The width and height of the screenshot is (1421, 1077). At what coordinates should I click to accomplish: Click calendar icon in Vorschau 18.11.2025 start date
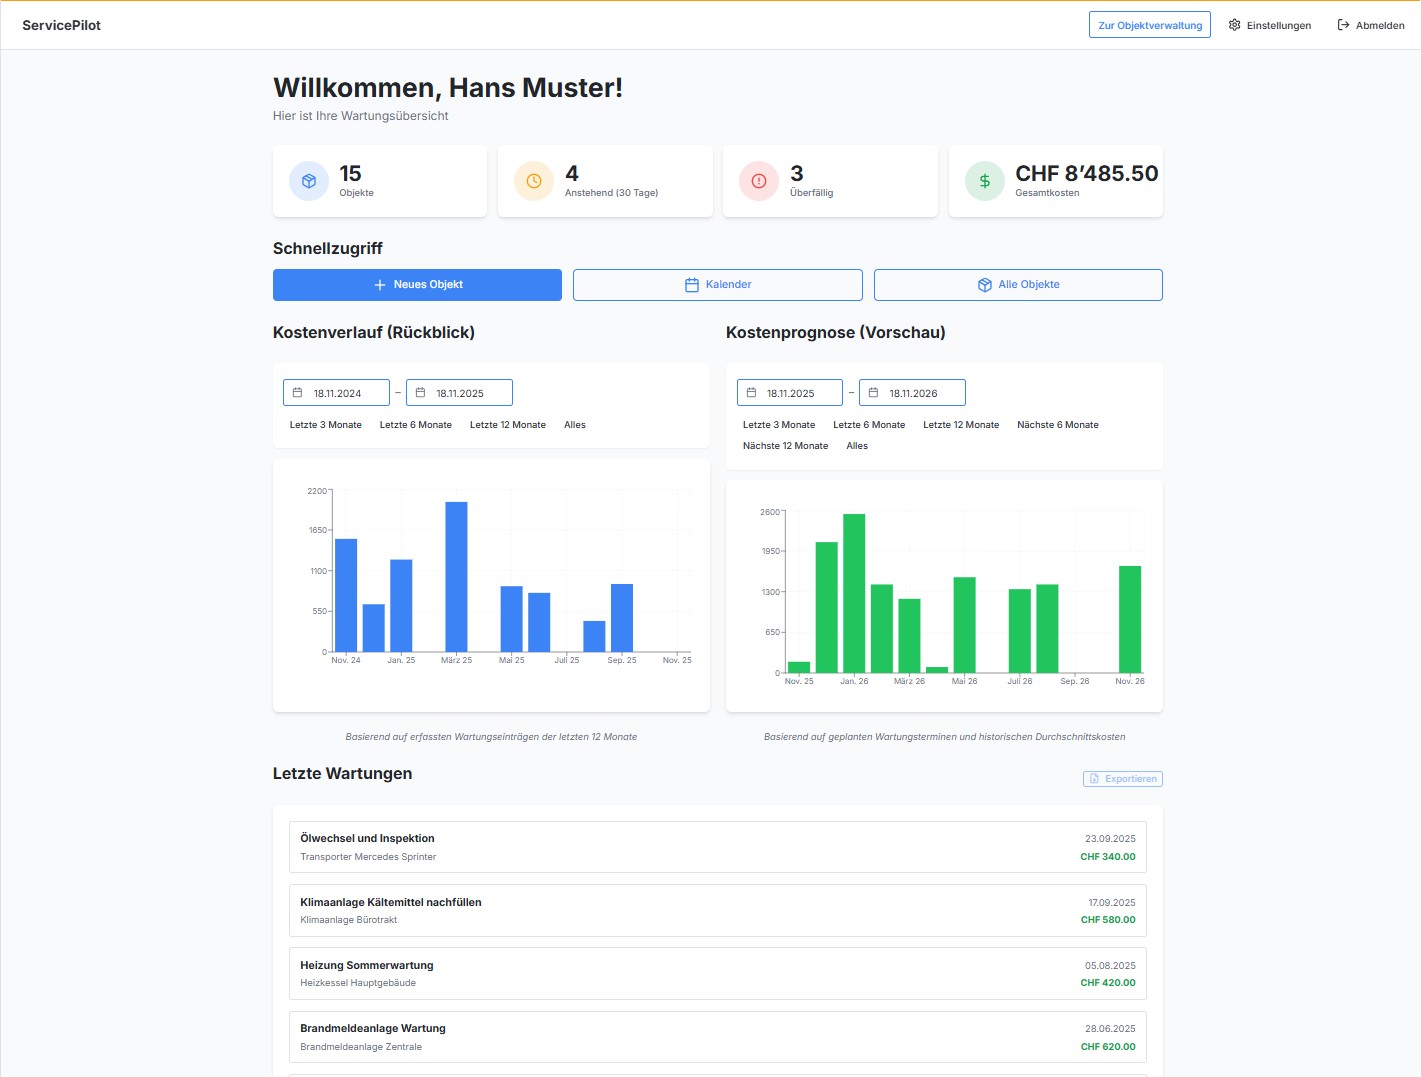pyautogui.click(x=752, y=393)
